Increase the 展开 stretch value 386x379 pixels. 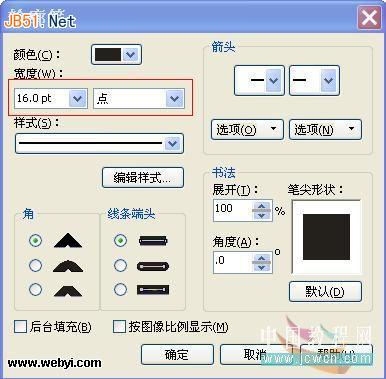[262, 206]
